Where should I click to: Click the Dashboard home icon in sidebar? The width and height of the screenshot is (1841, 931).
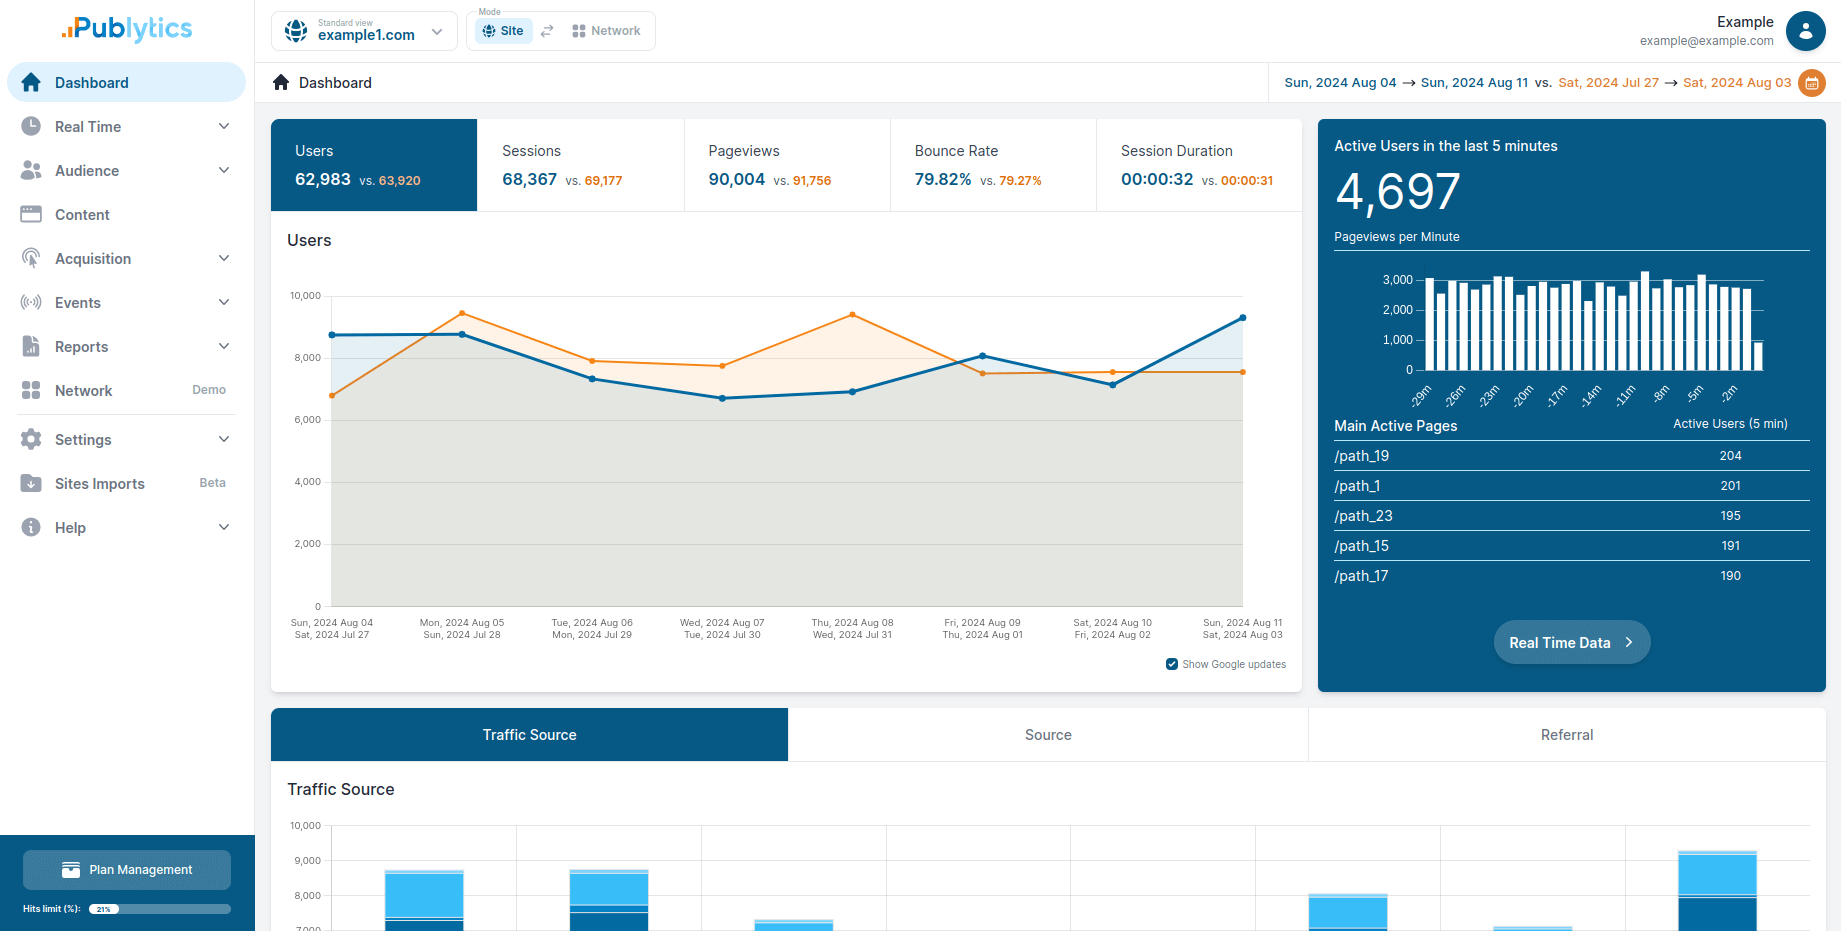tap(31, 83)
